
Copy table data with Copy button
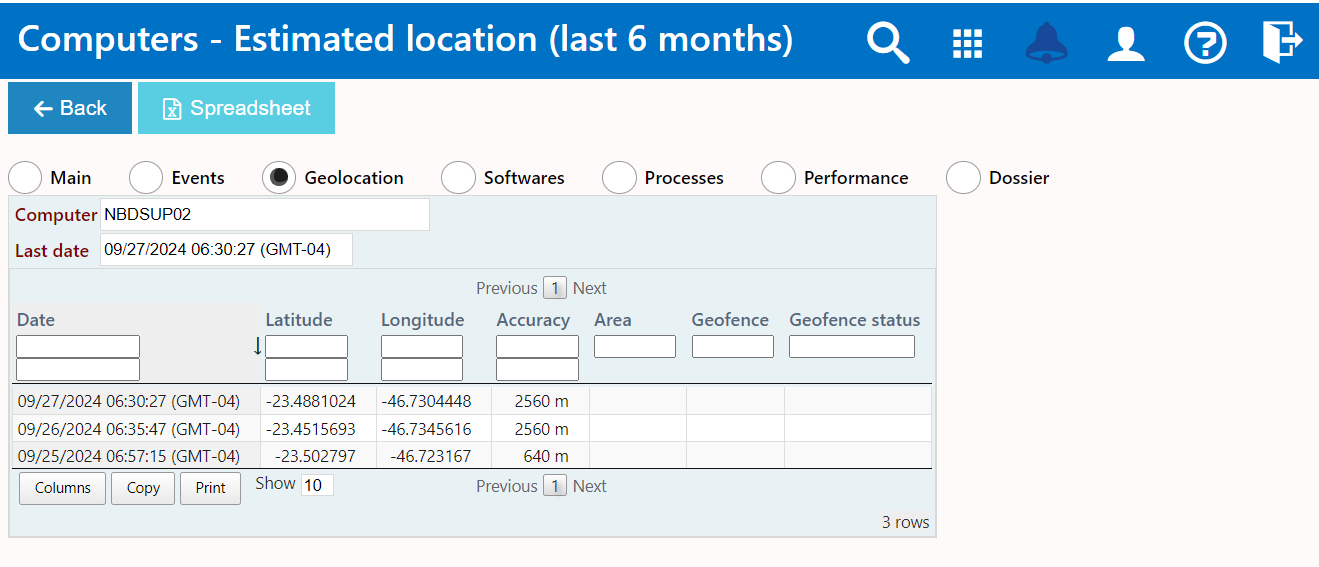click(x=143, y=488)
